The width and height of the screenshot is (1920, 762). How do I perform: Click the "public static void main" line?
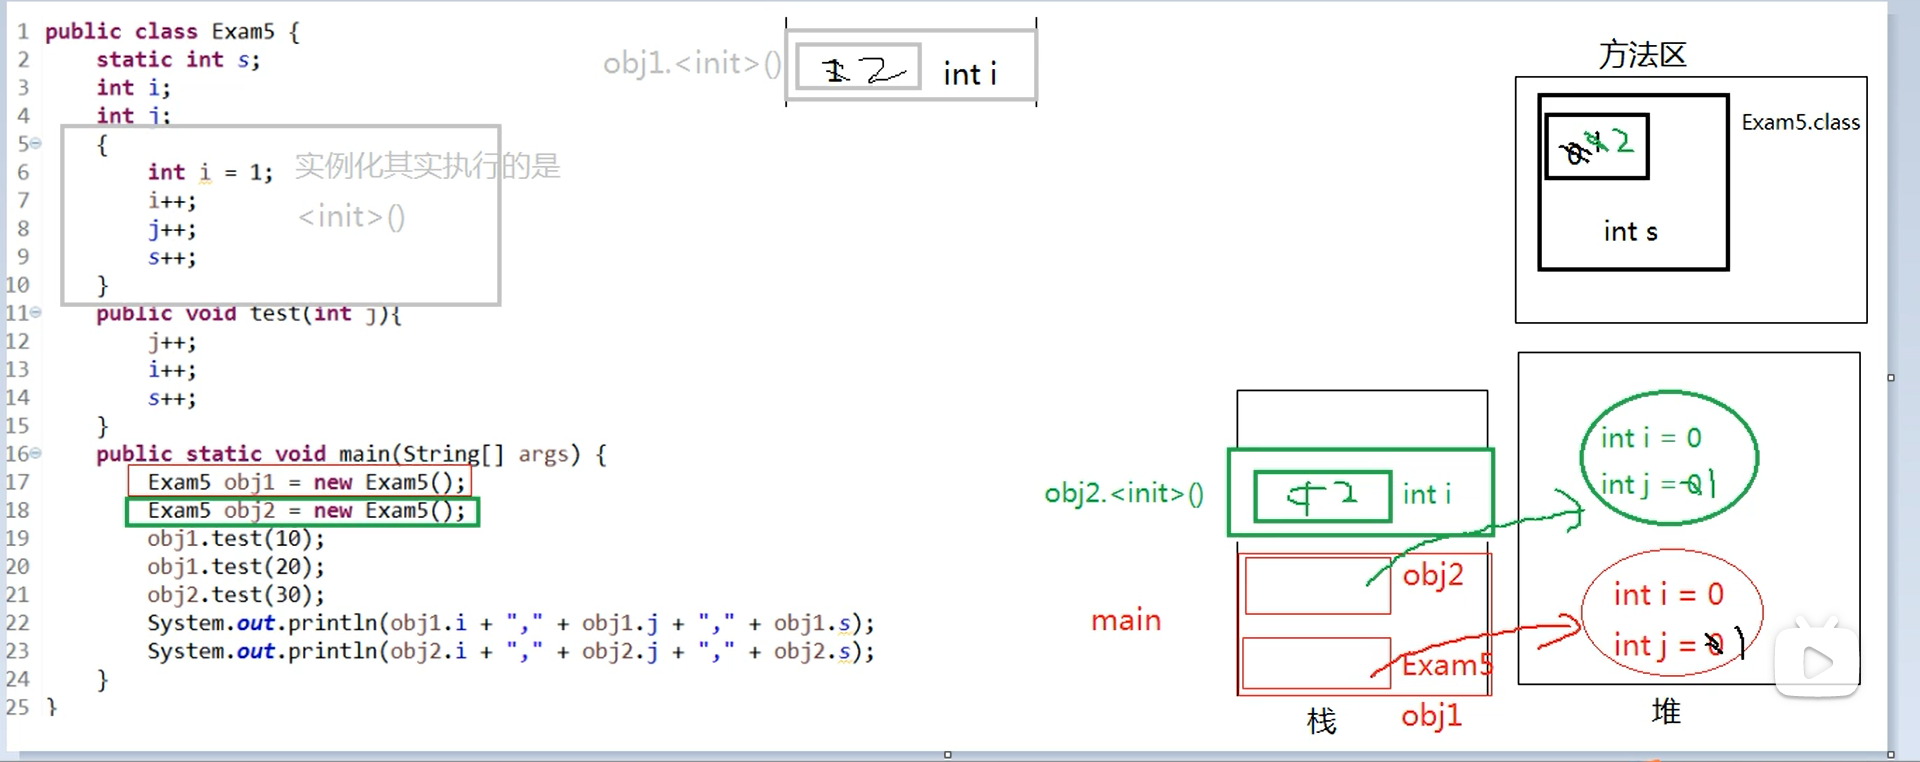[x=351, y=454]
